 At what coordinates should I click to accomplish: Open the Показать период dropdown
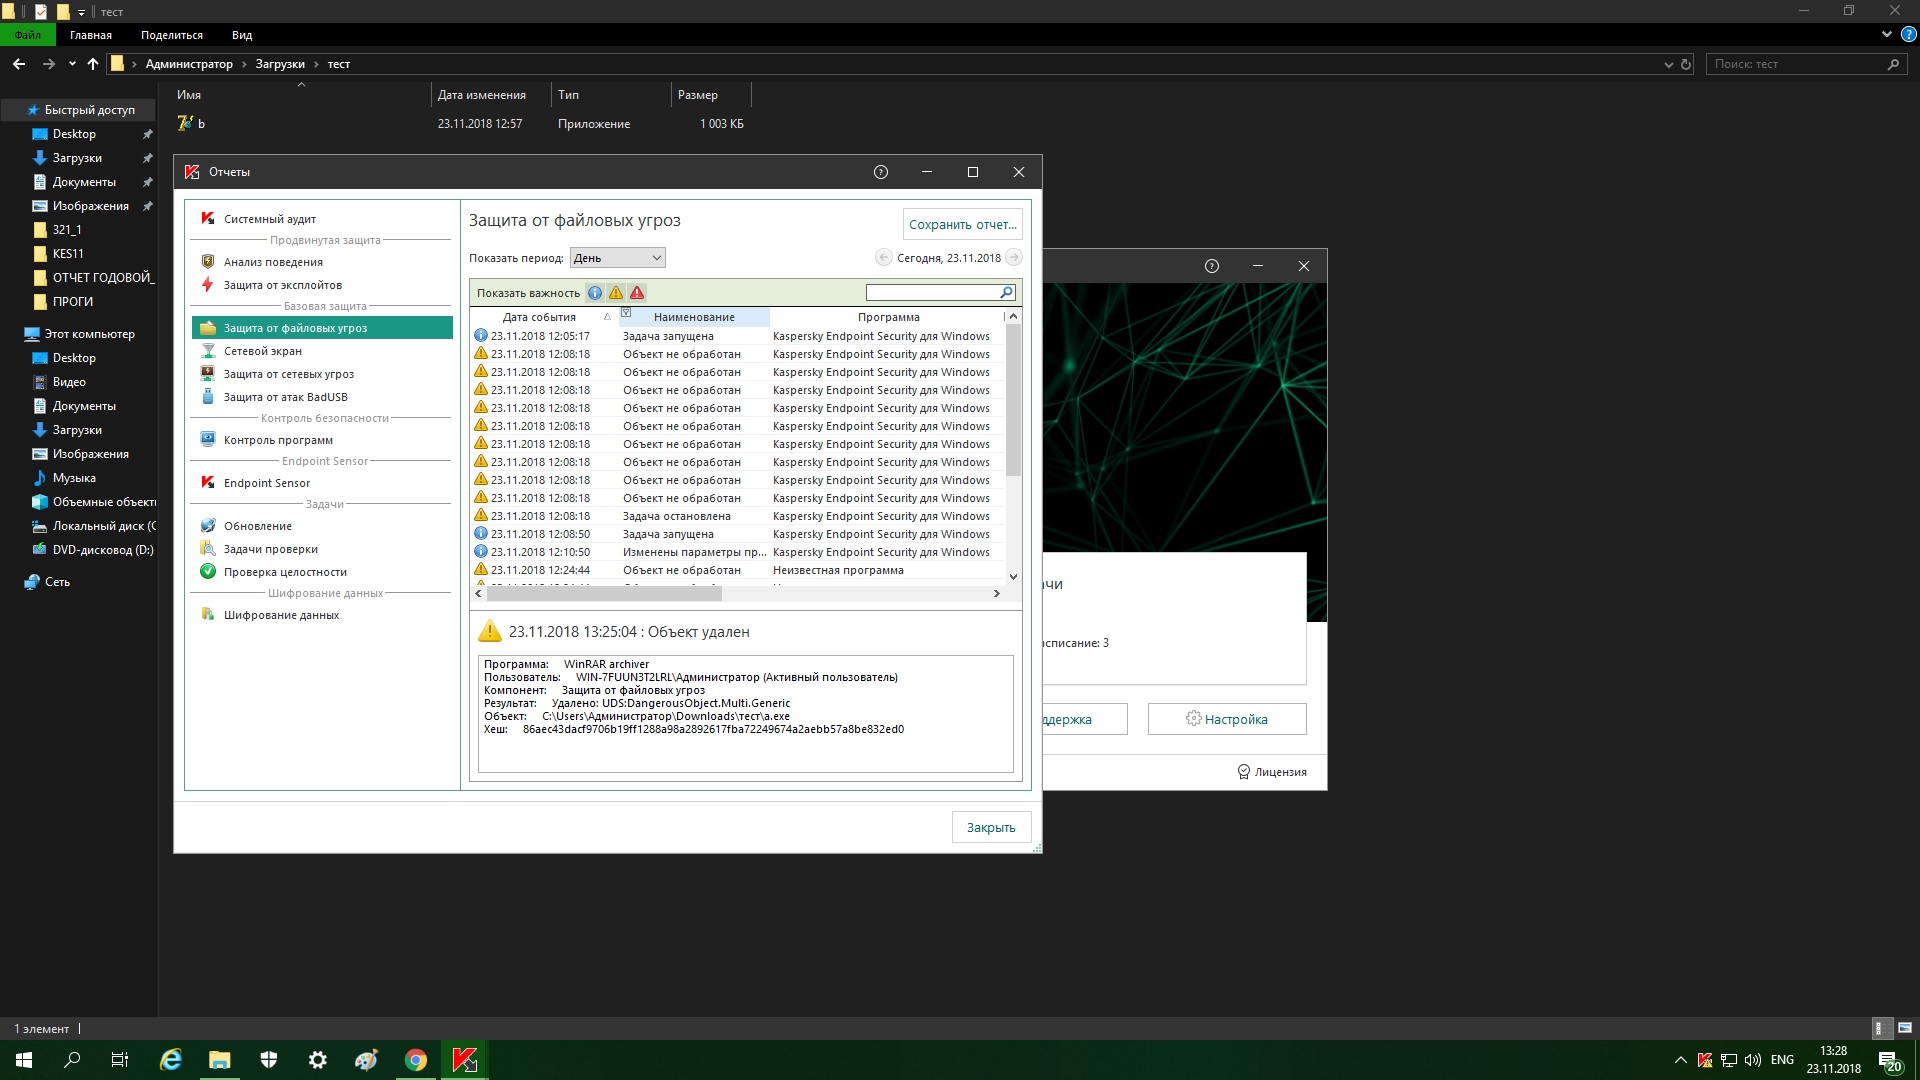(617, 258)
